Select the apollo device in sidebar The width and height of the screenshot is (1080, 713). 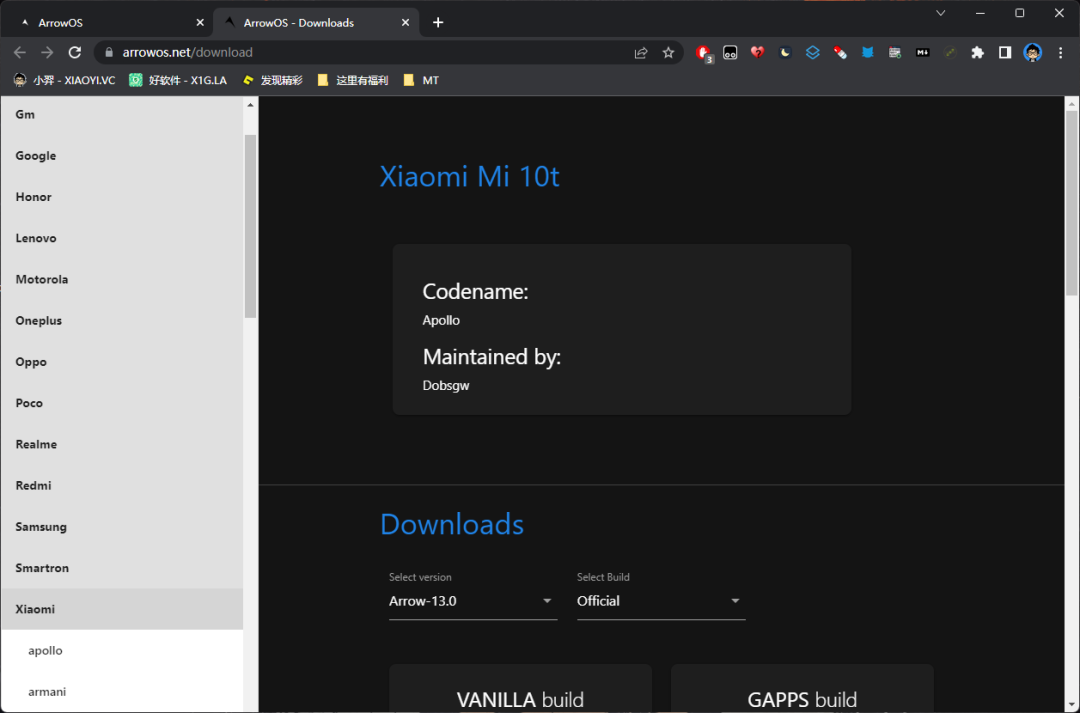click(x=45, y=651)
